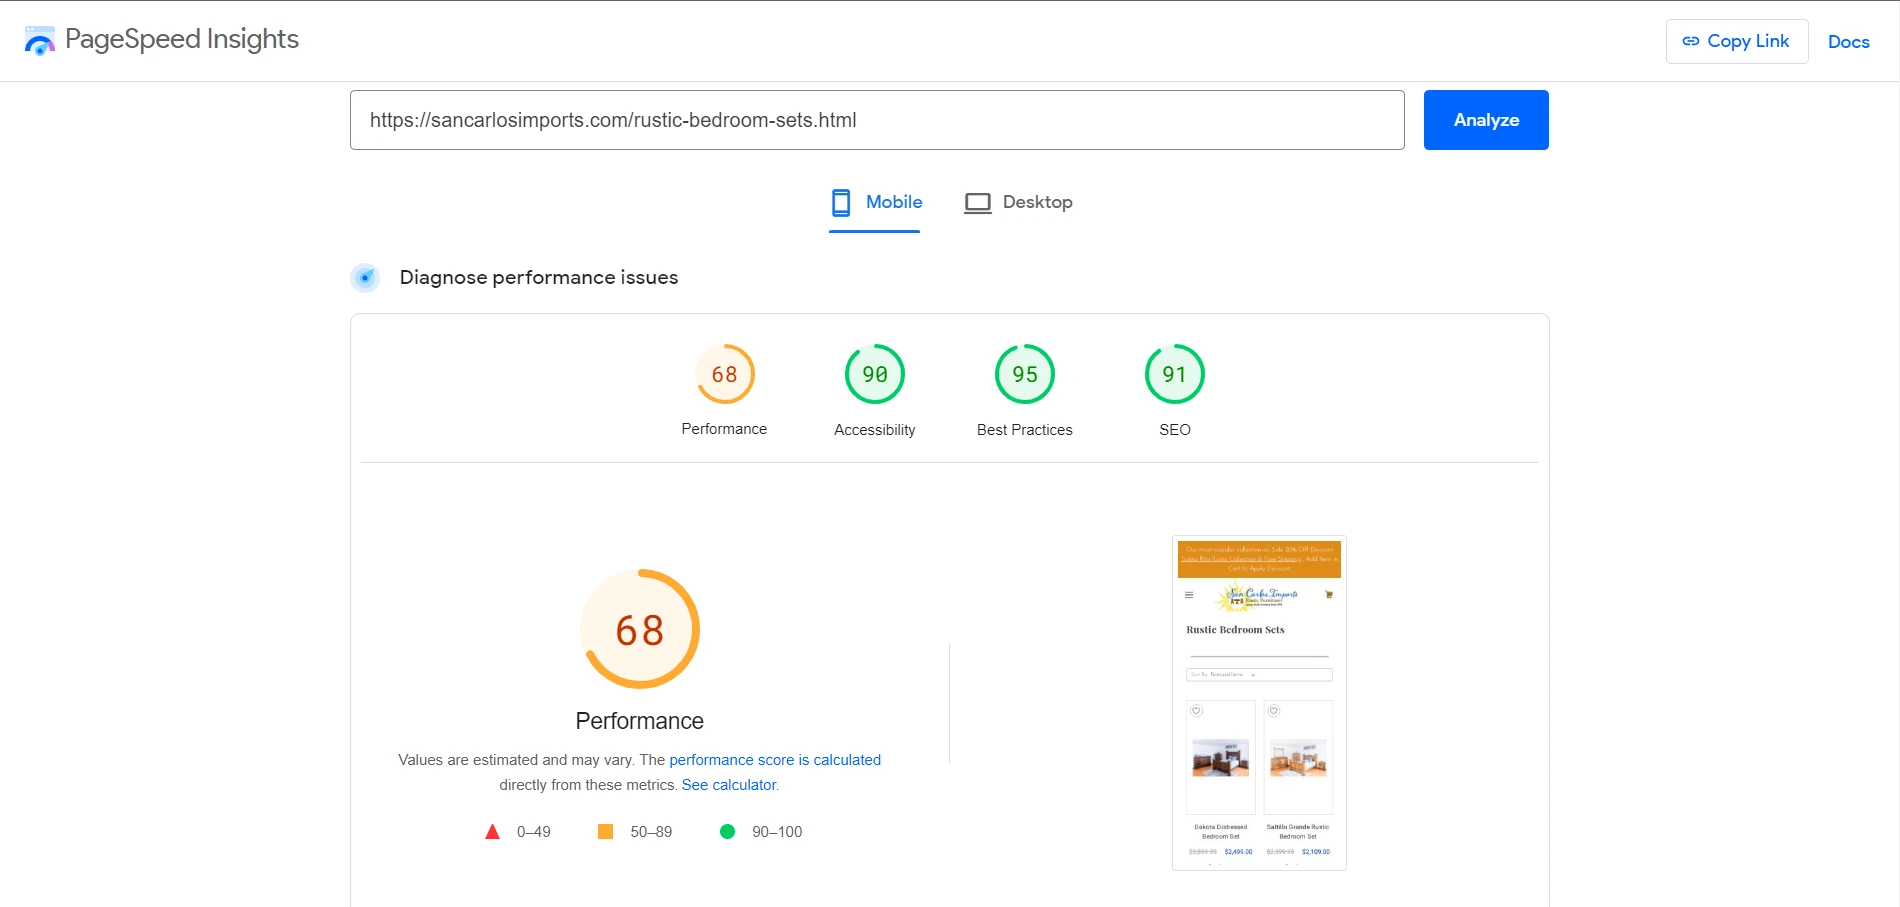Switch to the Desktop tab

(1018, 203)
